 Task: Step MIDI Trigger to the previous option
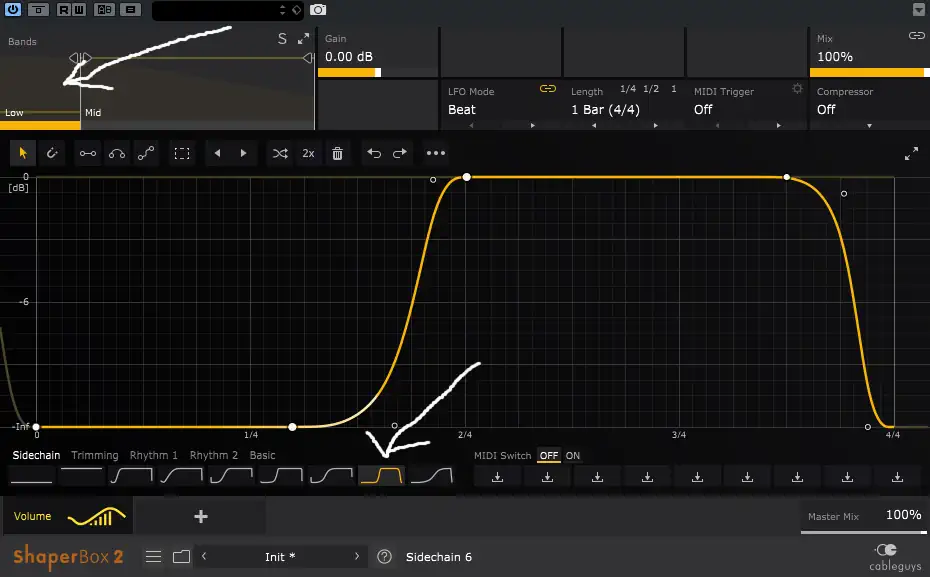tap(718, 125)
